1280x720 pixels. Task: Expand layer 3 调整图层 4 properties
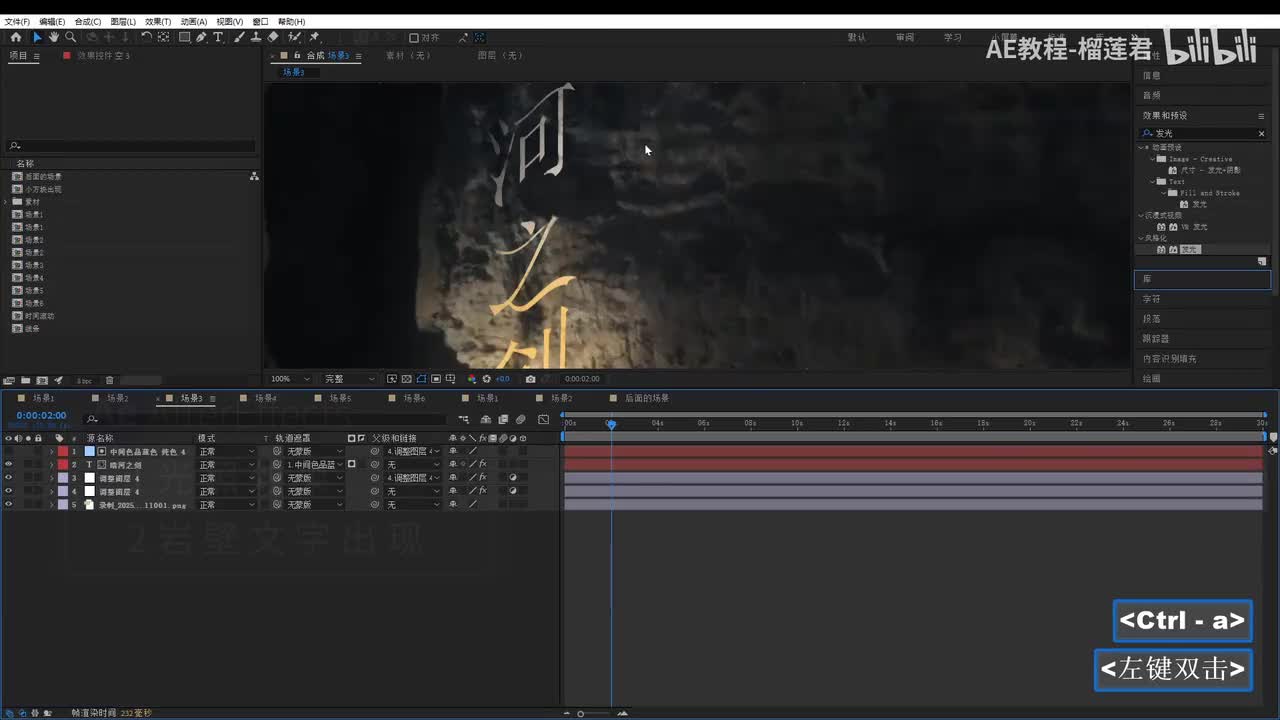pyautogui.click(x=52, y=478)
